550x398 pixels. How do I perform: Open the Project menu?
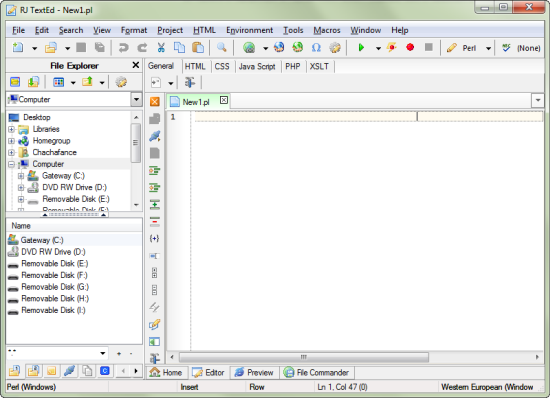point(170,30)
